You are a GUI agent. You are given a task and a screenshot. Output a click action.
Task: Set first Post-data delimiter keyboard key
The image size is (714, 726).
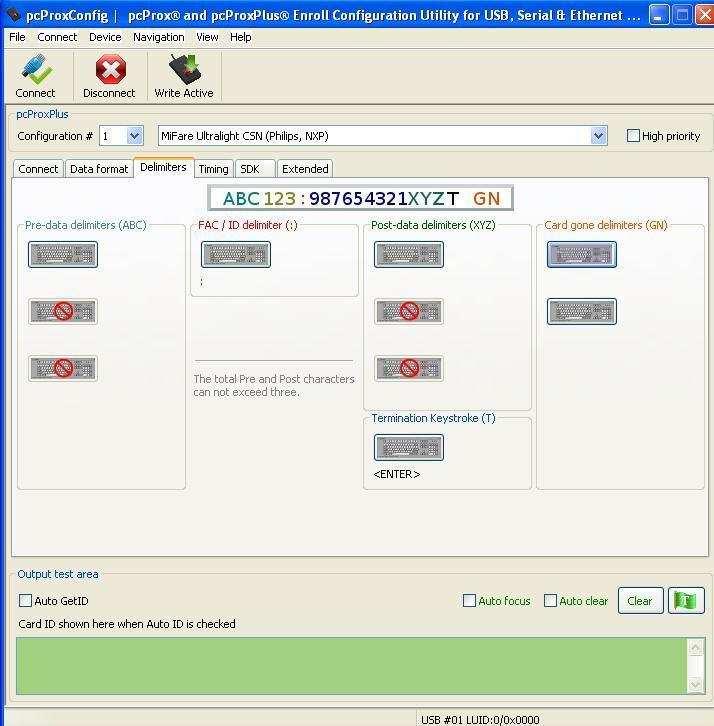click(409, 255)
